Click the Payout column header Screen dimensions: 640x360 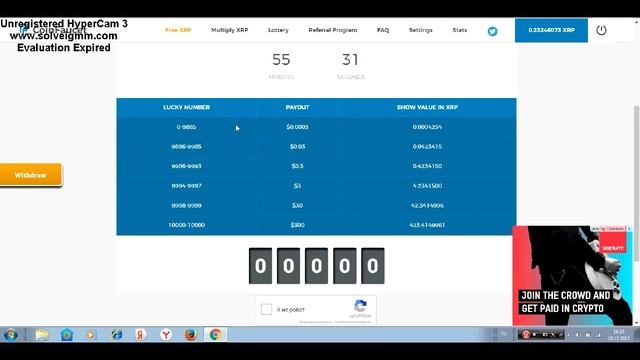point(297,107)
